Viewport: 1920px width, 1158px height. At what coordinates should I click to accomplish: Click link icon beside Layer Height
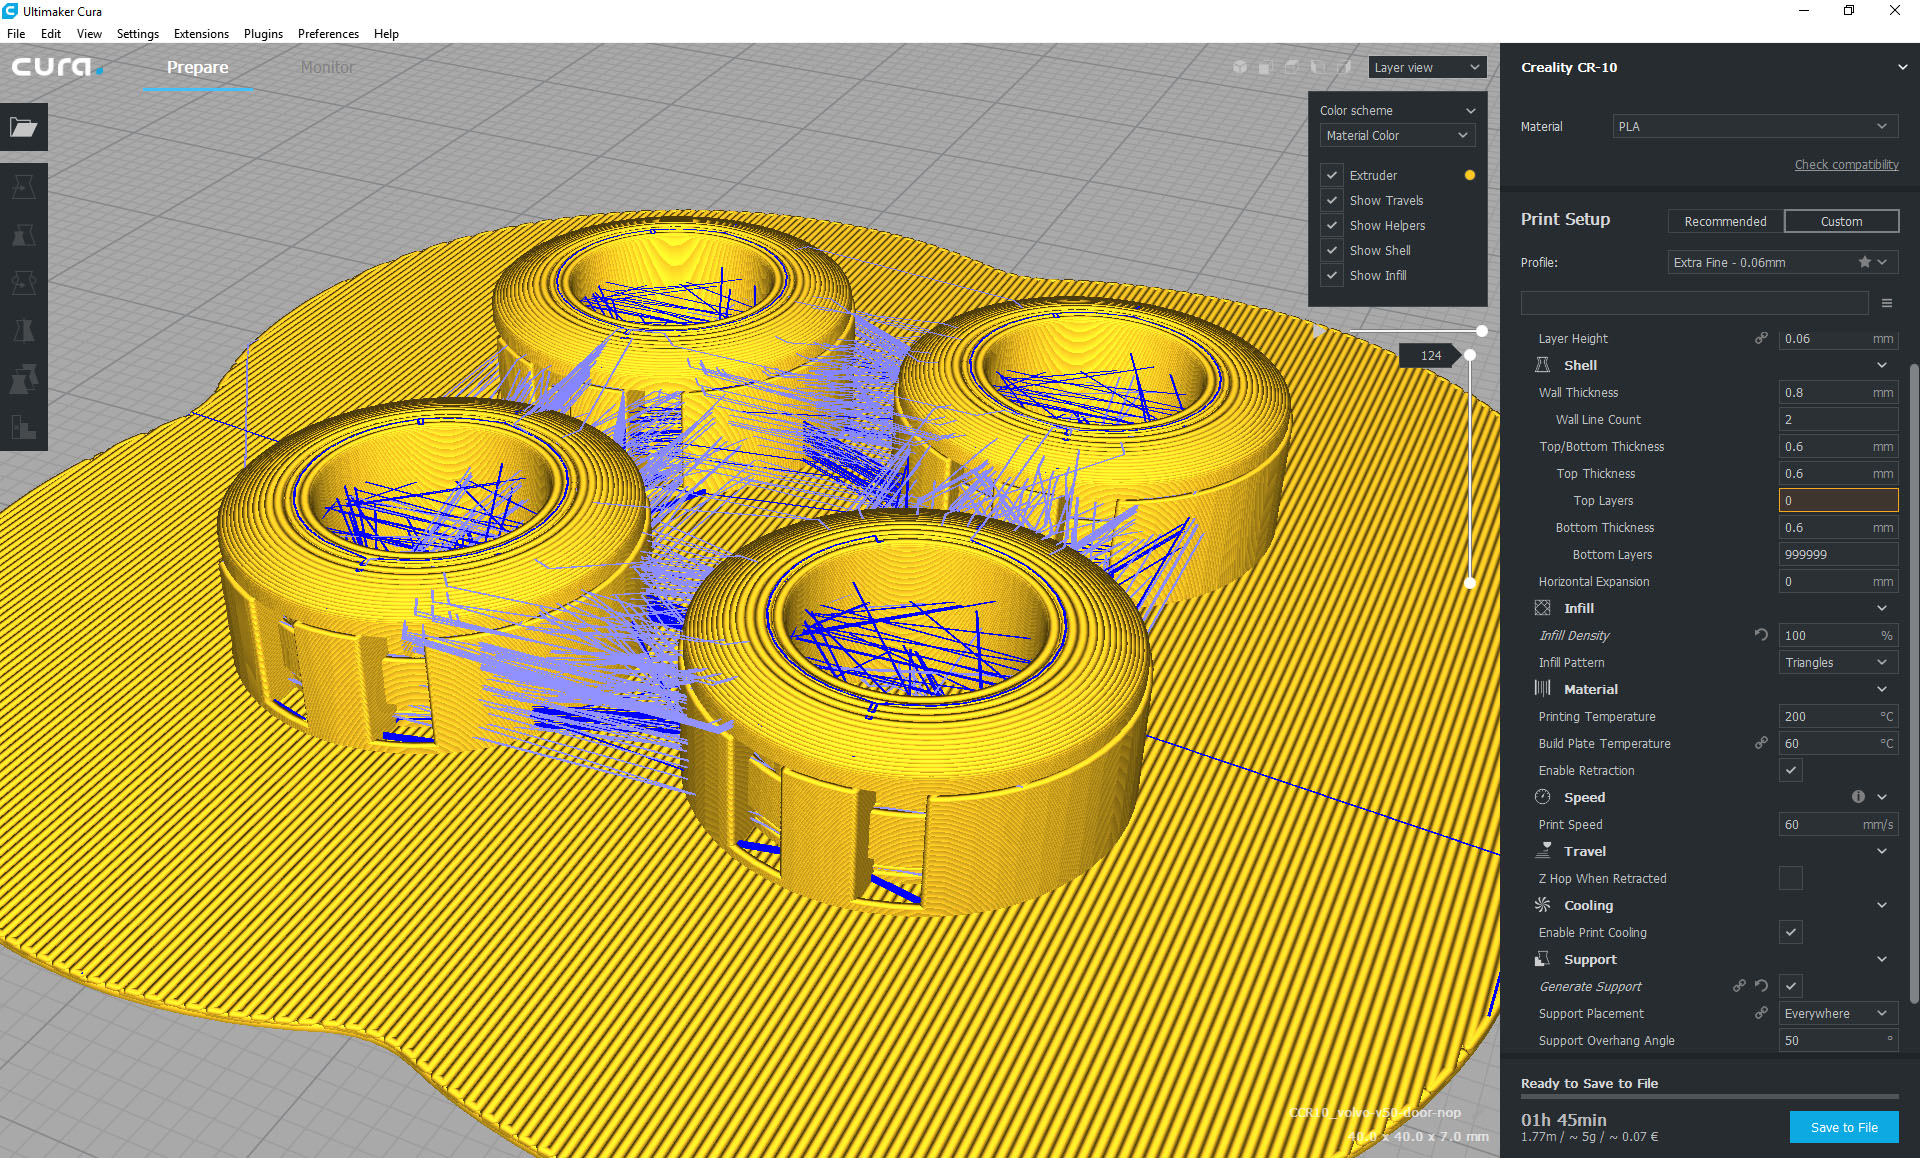click(x=1761, y=338)
